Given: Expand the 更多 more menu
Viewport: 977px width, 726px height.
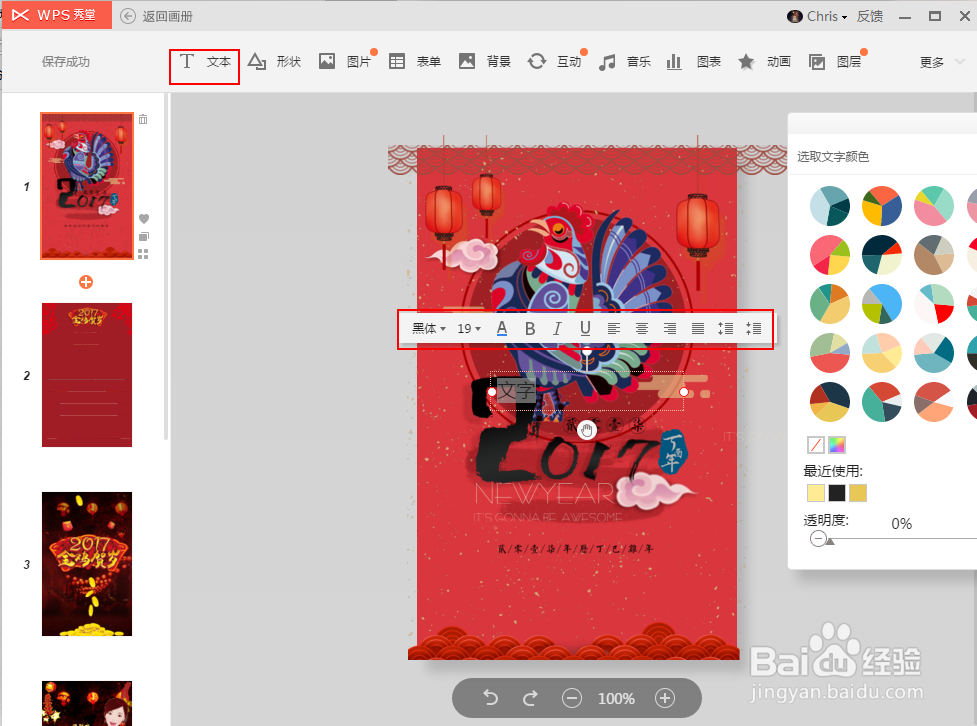Looking at the screenshot, I should (x=941, y=62).
